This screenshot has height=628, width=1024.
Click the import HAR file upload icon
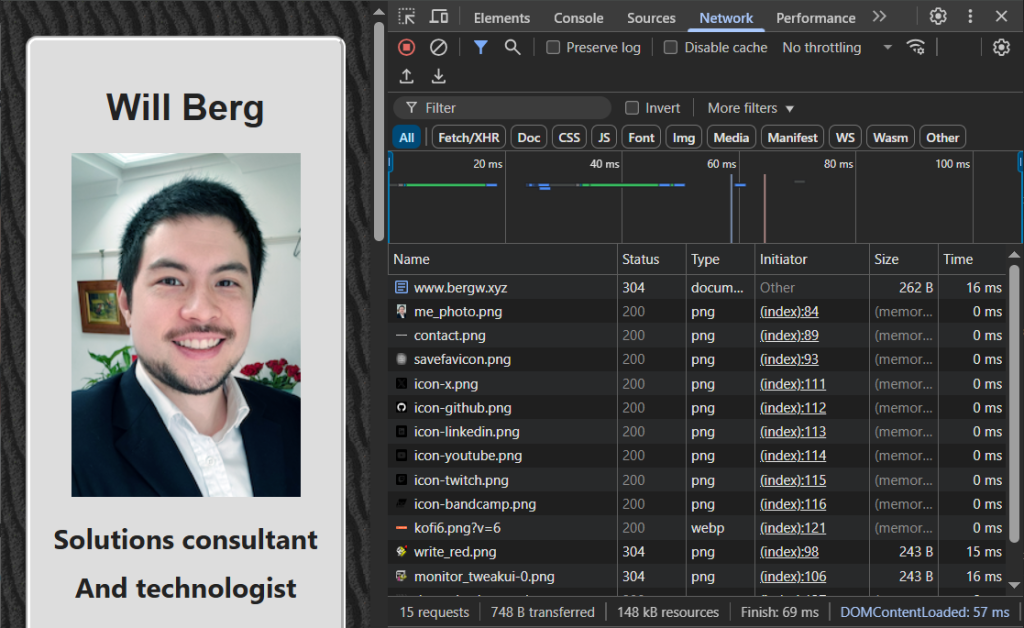(x=406, y=77)
